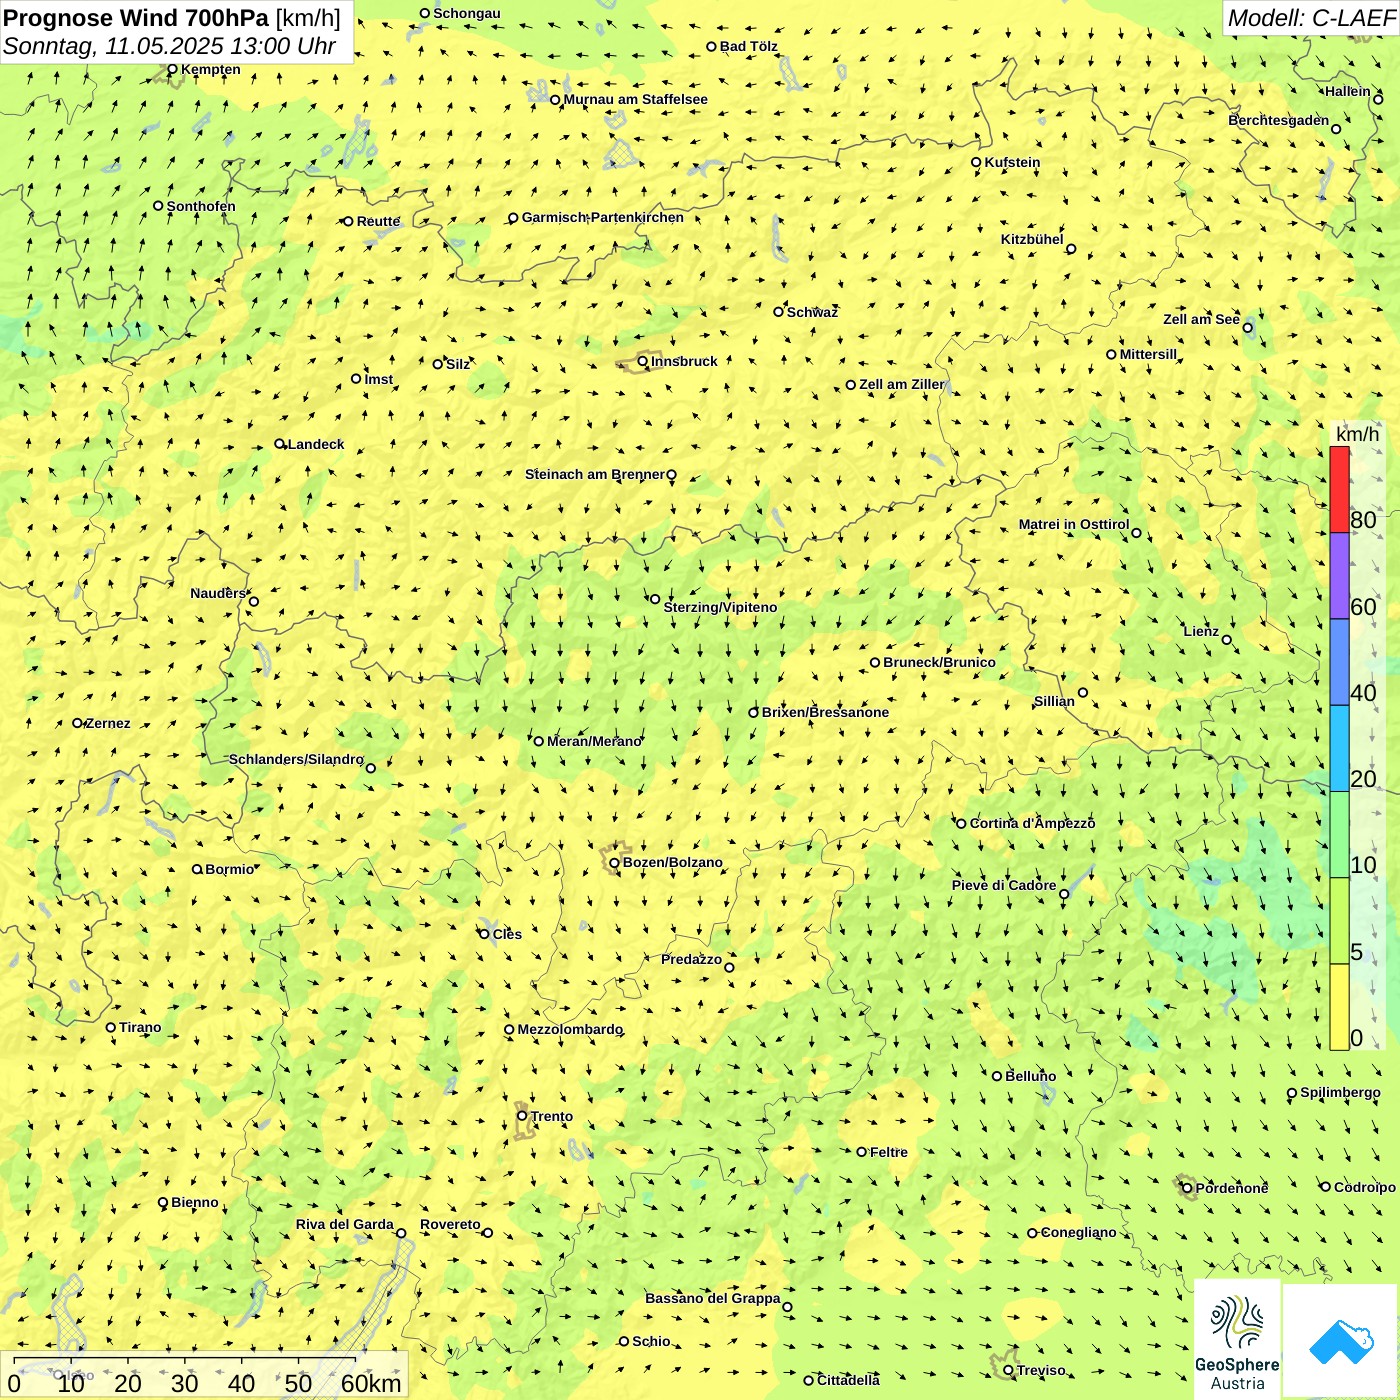Click the Treviso city marker
The width and height of the screenshot is (1400, 1400).
1008,1370
